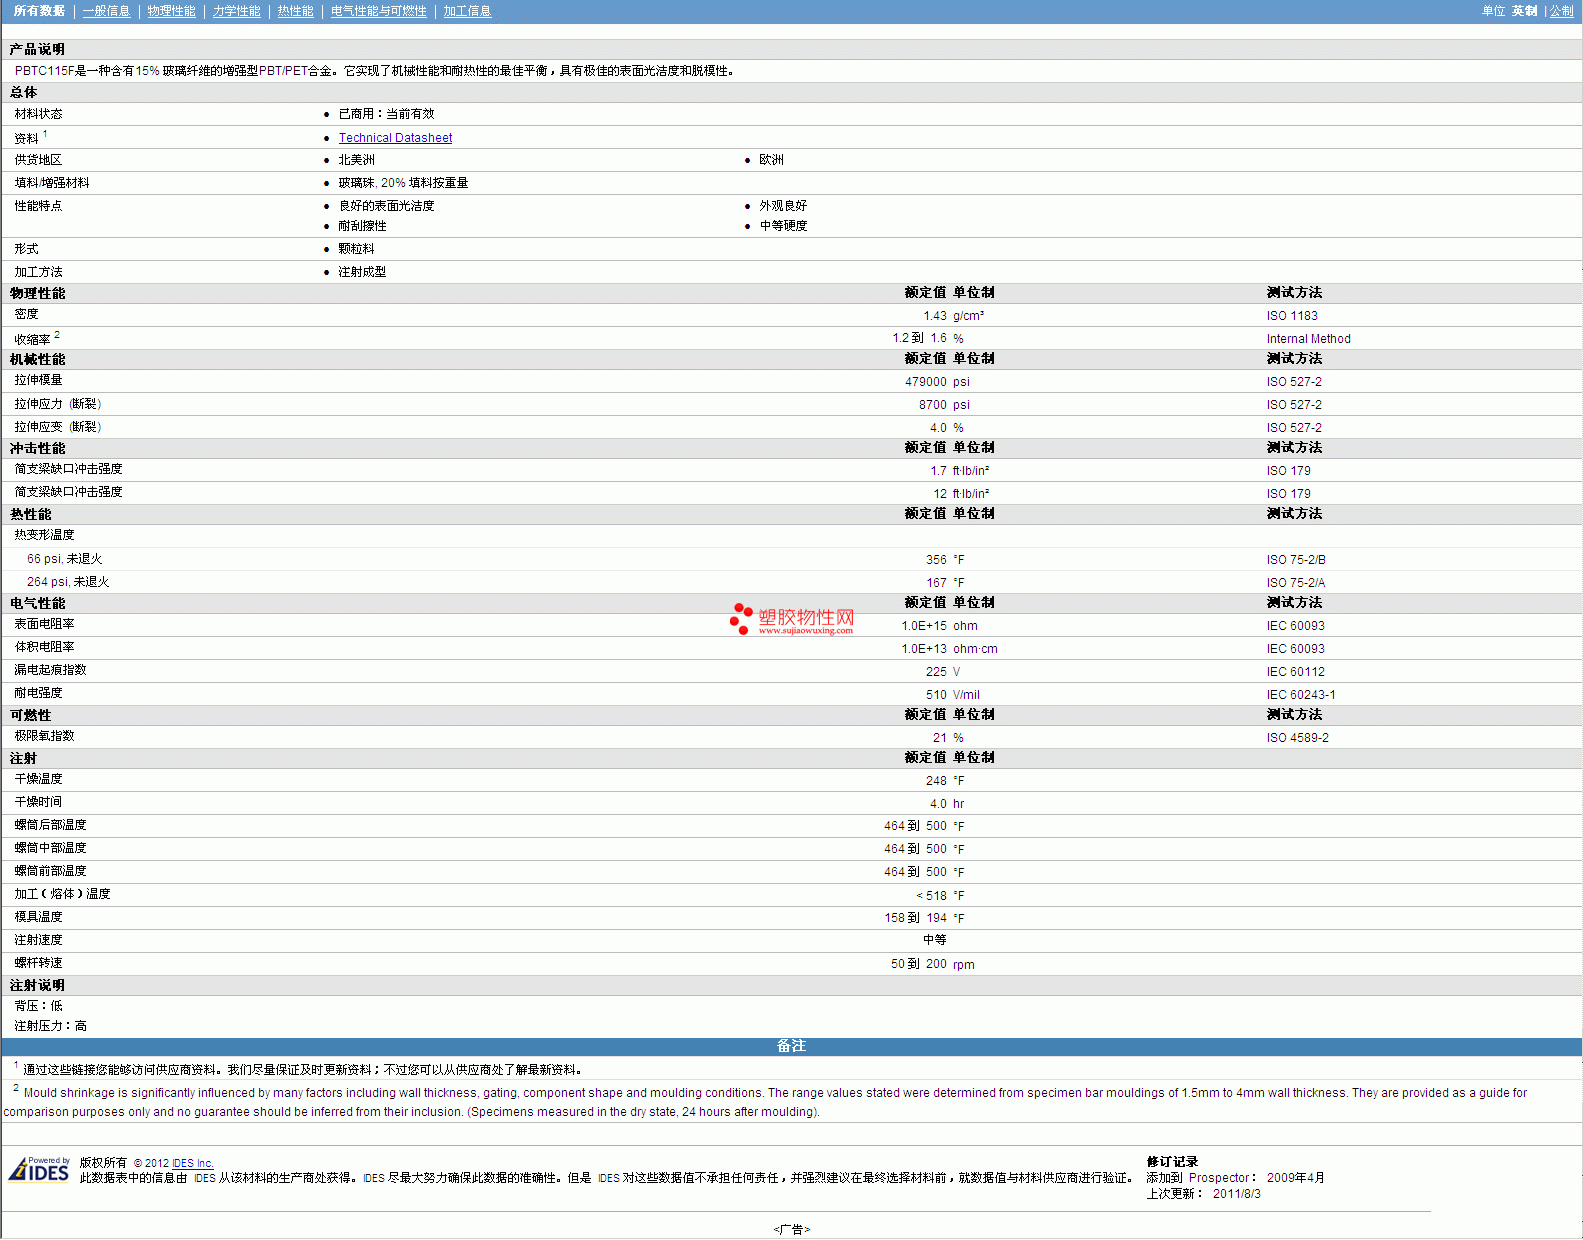Viewport: 1583px width, 1240px height.
Task: Click footnote 1 marker beside 资料
Action: tap(45, 134)
